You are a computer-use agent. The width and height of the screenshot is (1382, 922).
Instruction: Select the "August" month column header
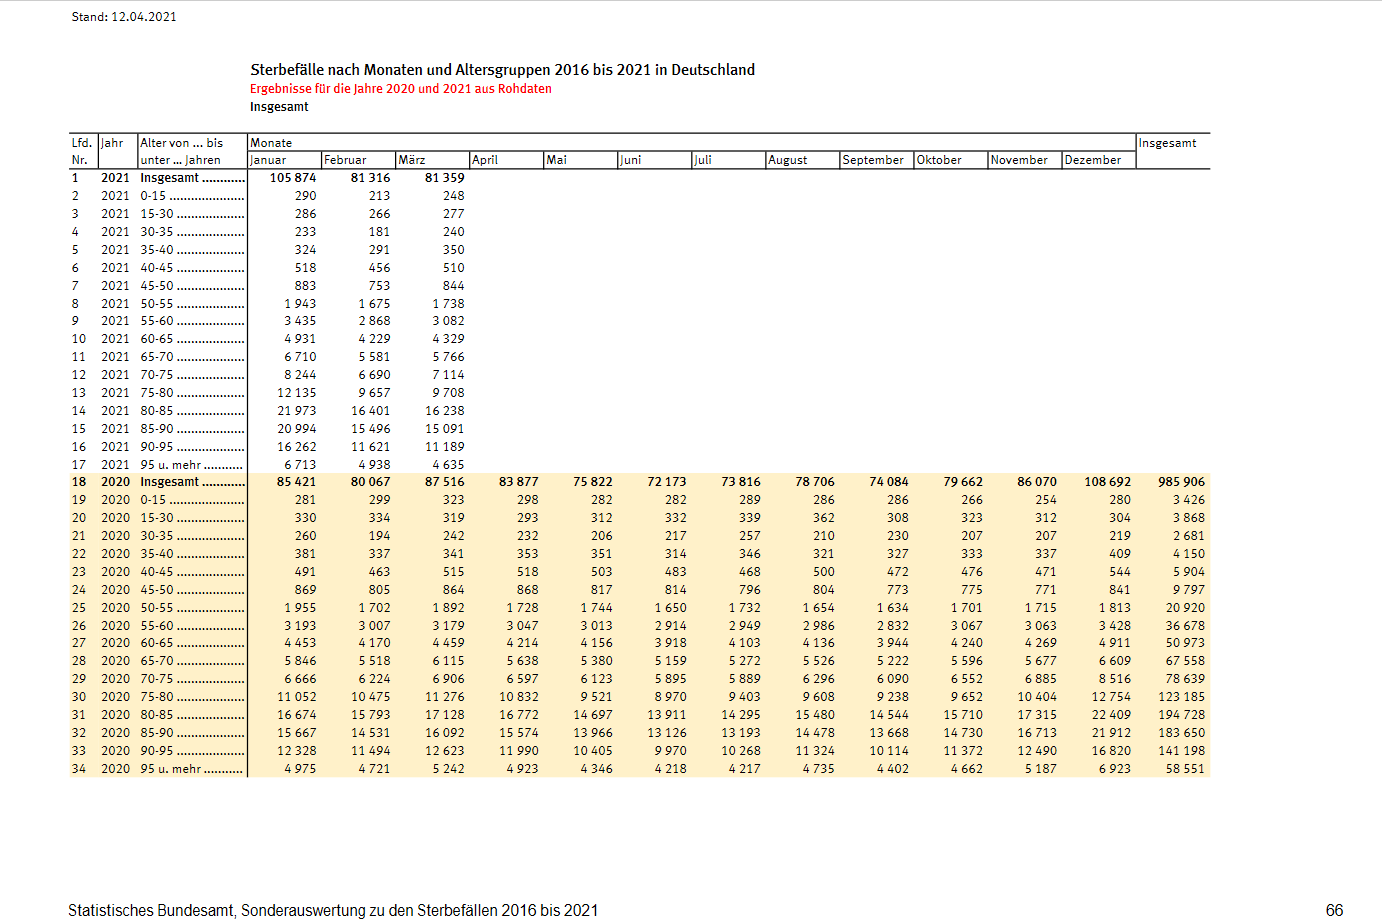[x=788, y=160]
